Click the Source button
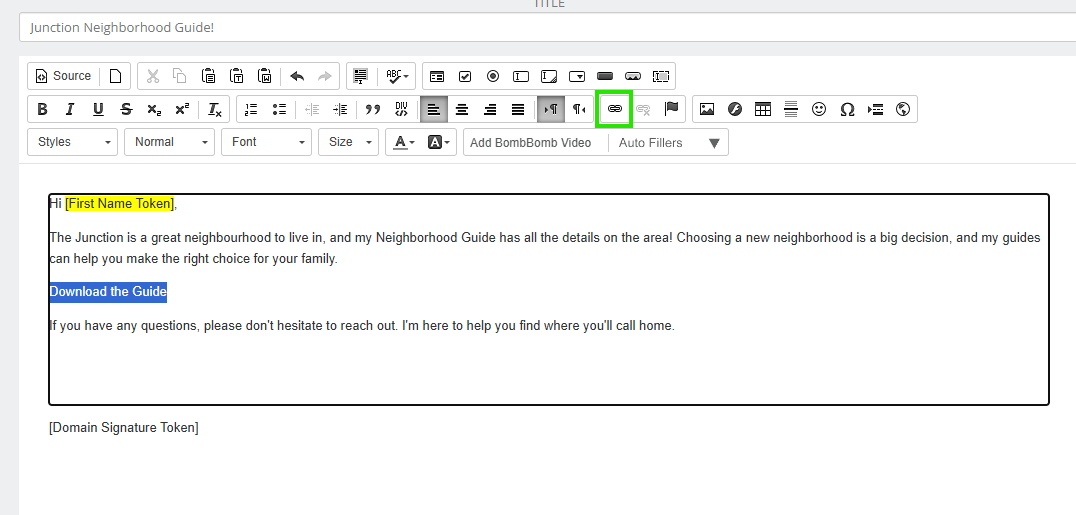The width and height of the screenshot is (1076, 515). point(62,76)
